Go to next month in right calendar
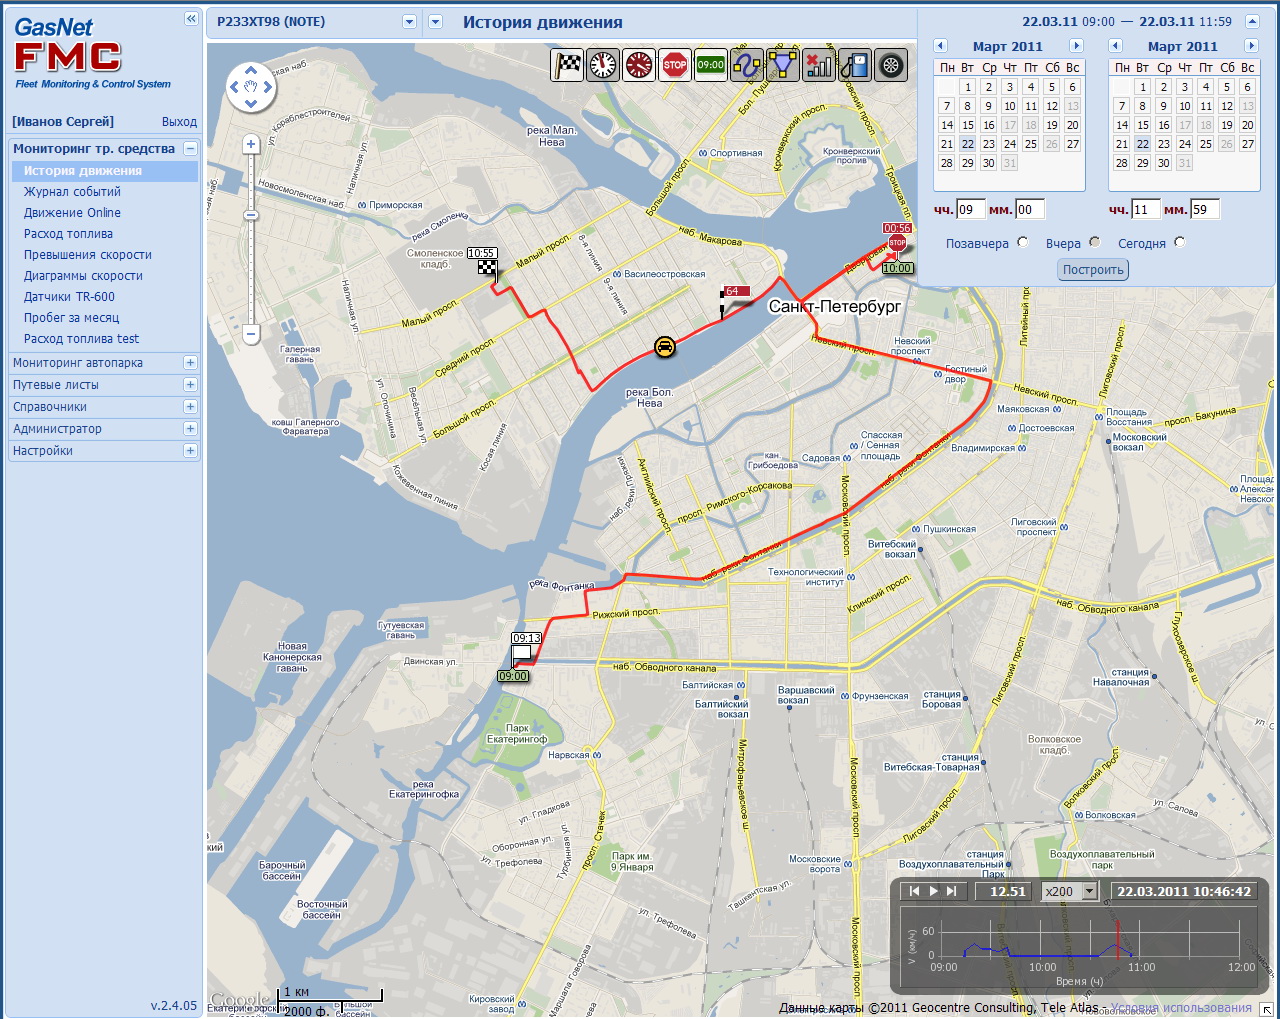The width and height of the screenshot is (1280, 1019). (x=1251, y=46)
